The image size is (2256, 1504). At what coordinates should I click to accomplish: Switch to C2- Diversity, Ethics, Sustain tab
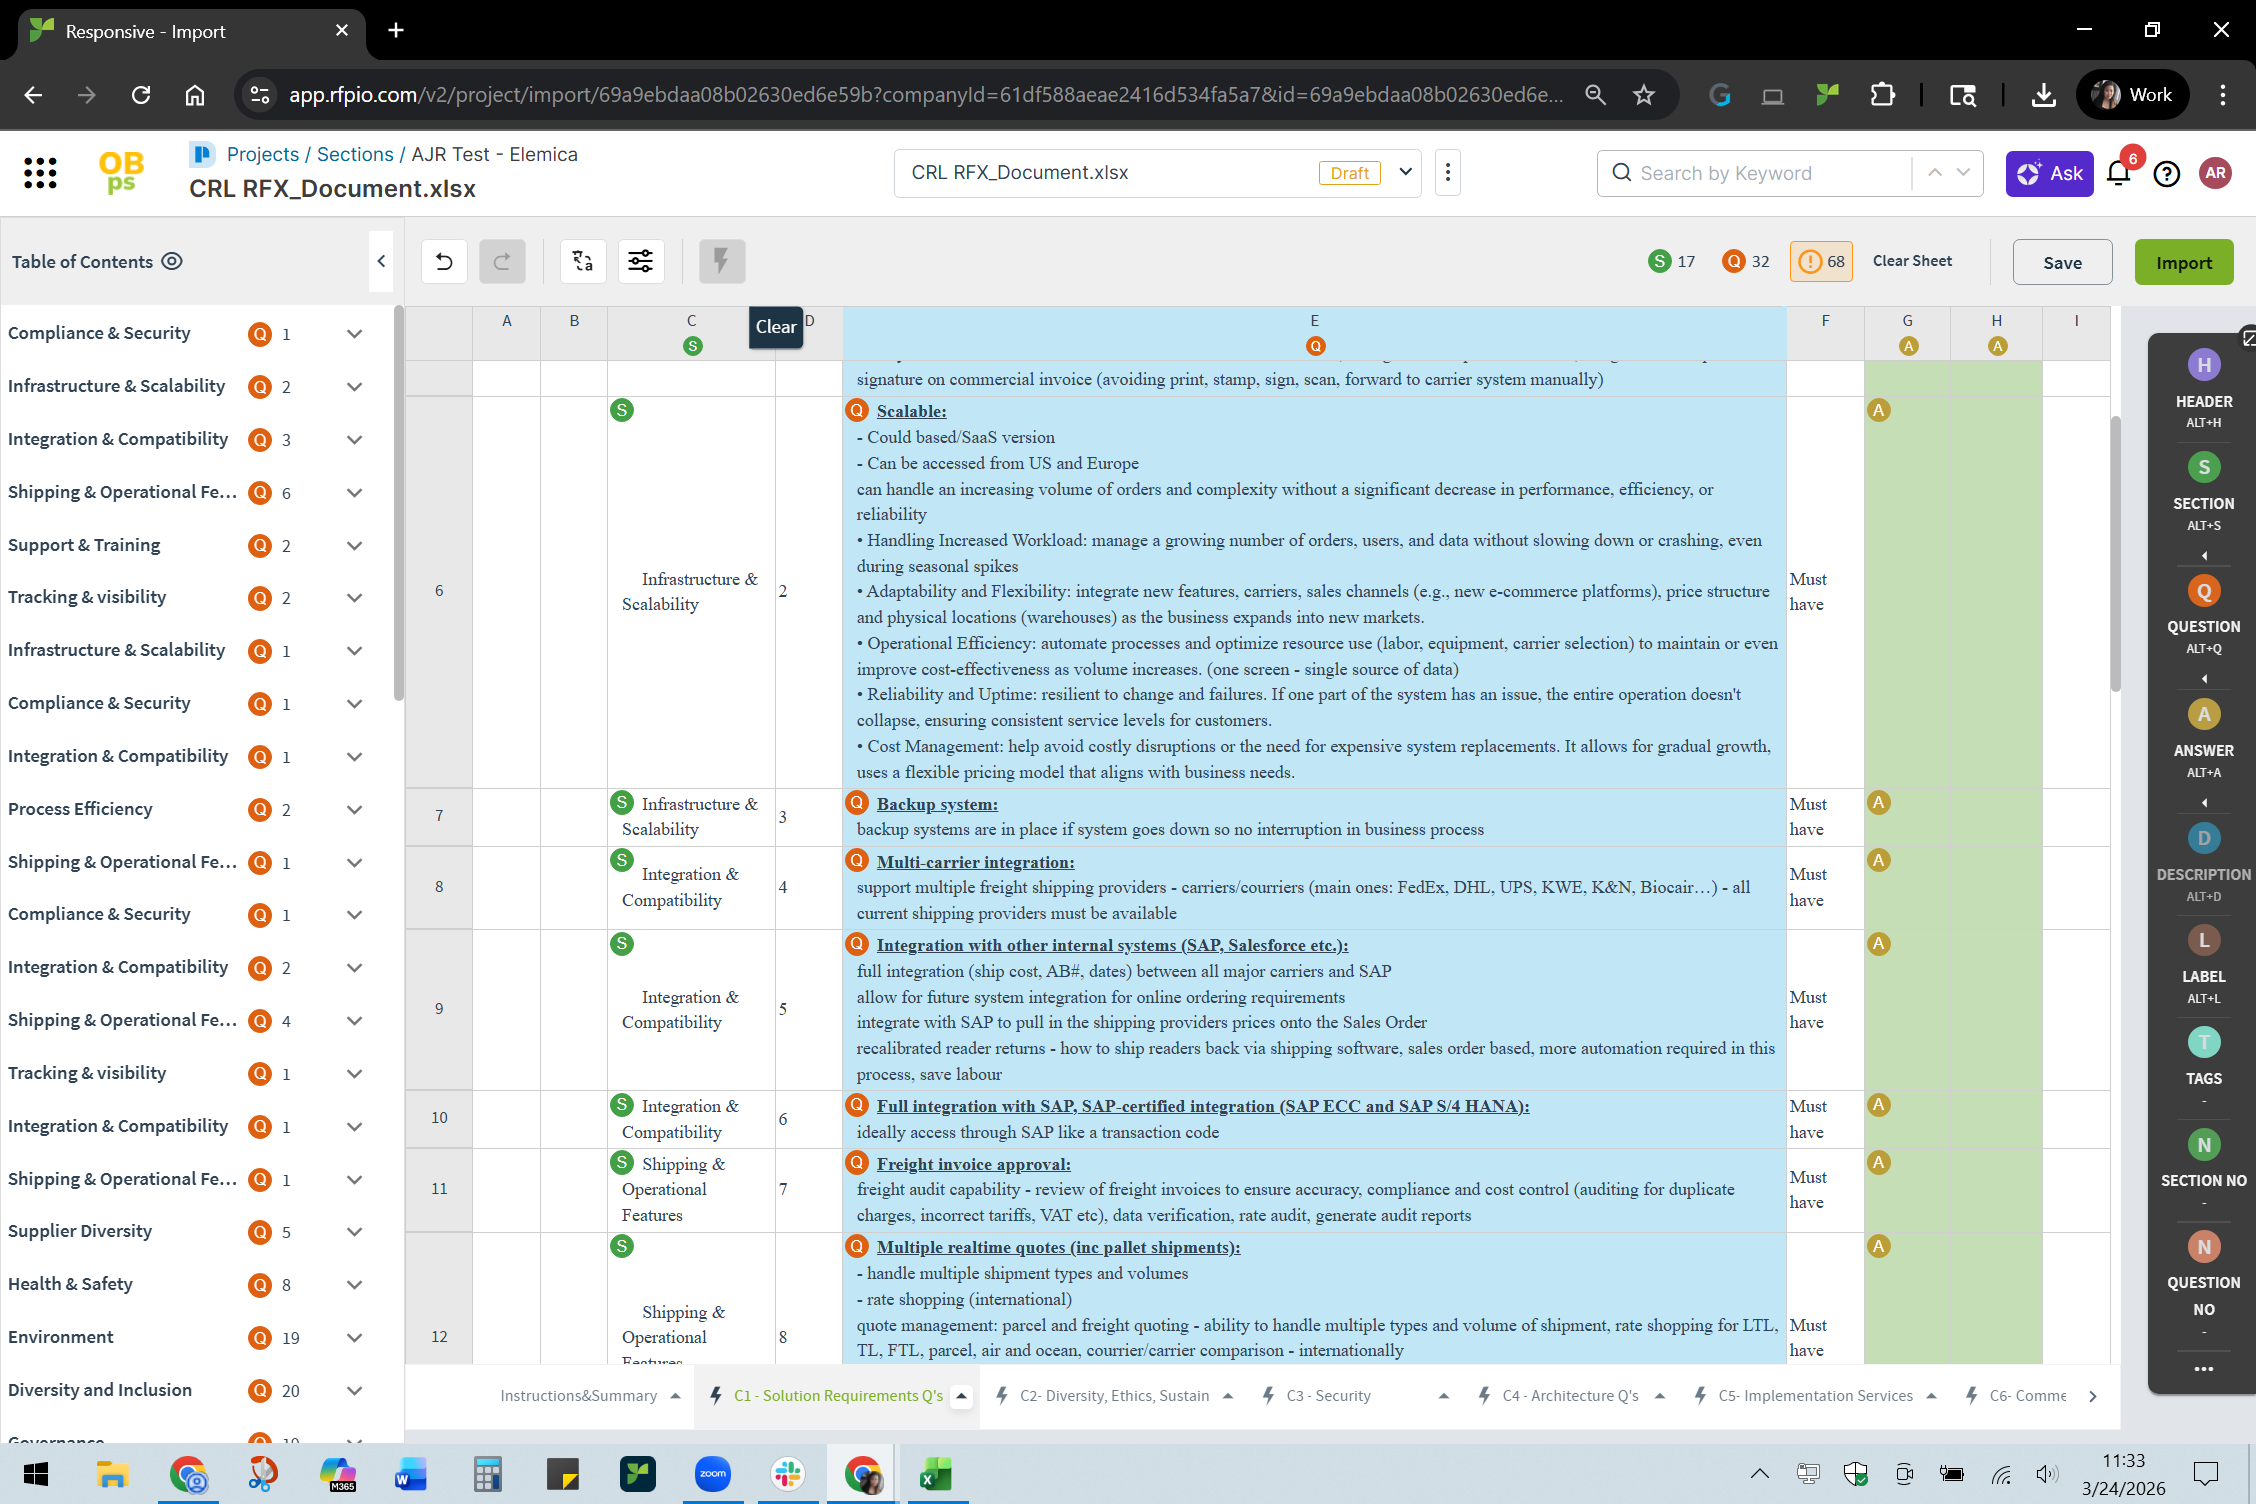[x=1114, y=1396]
